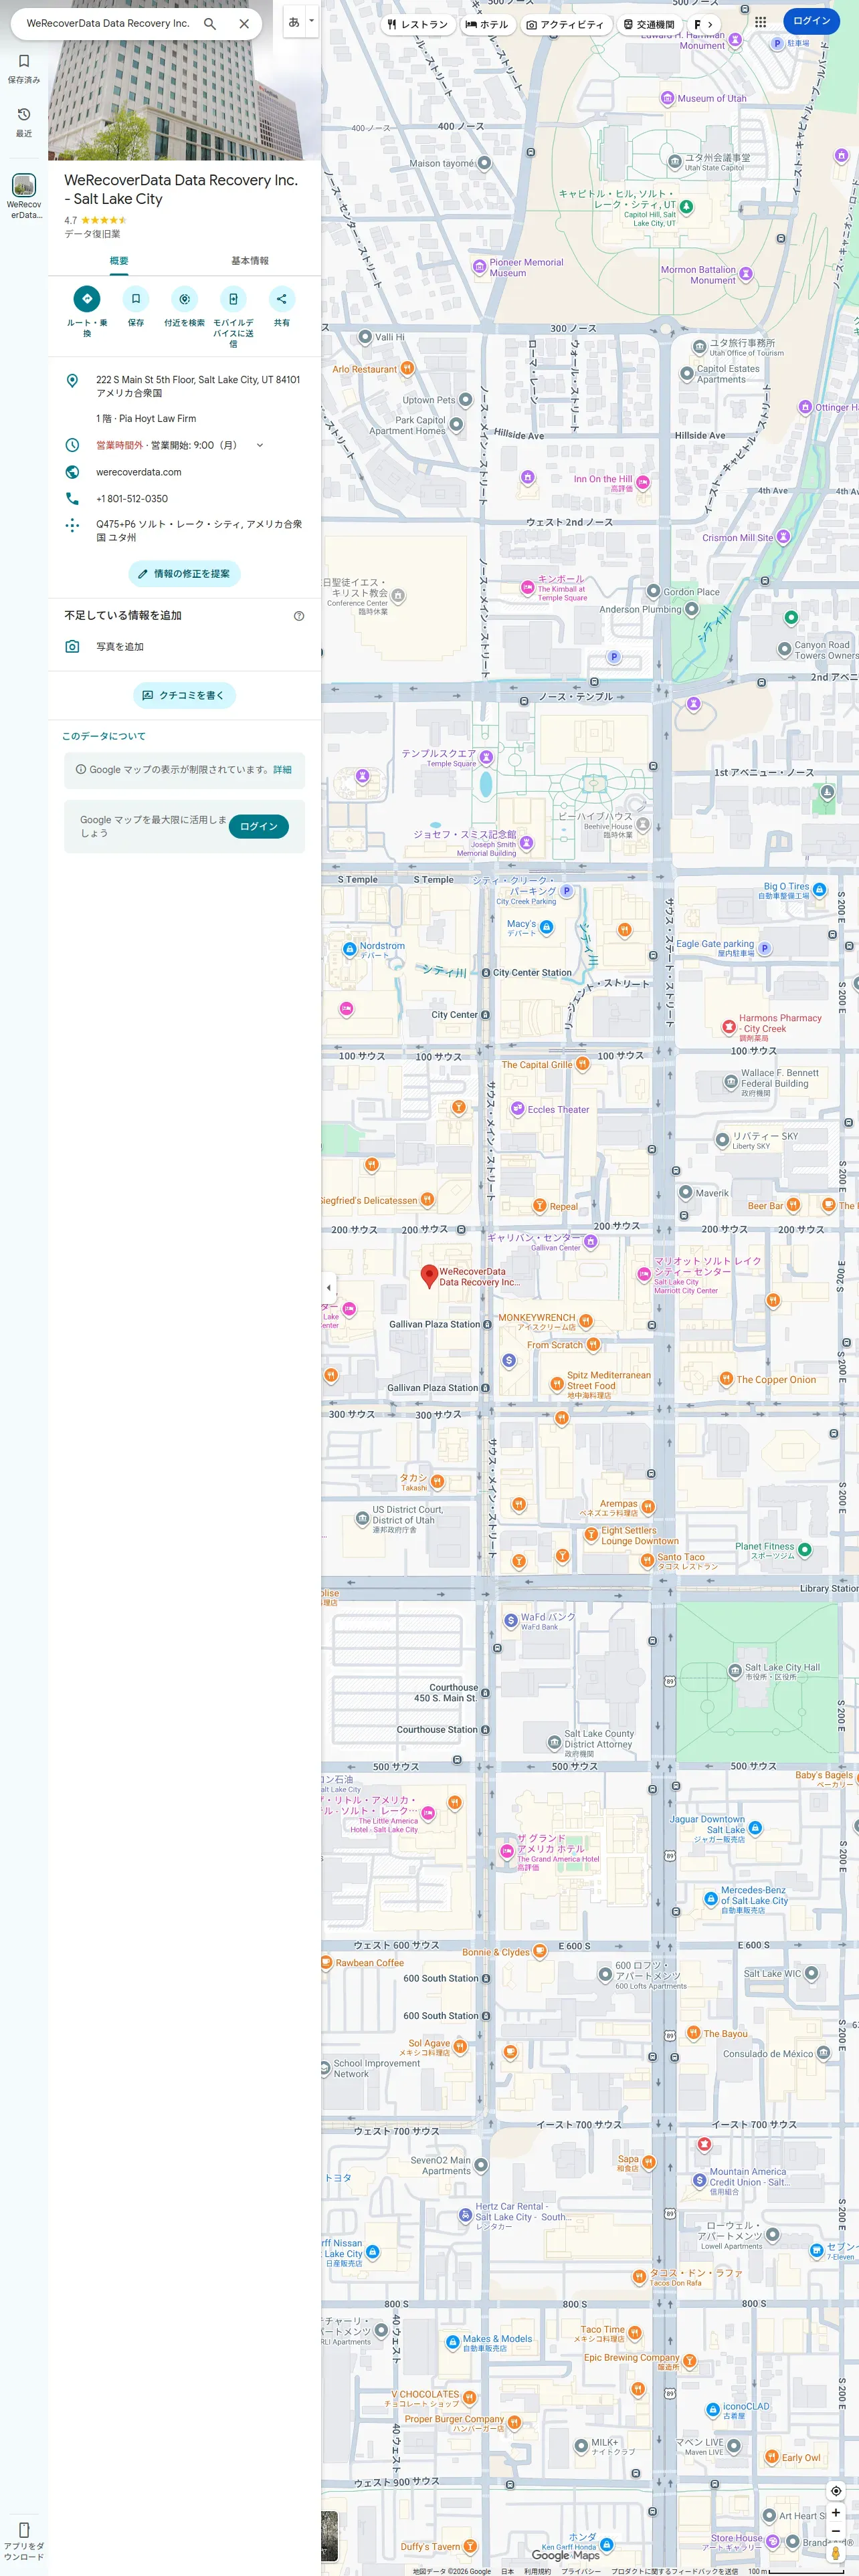Open the map layers thumbnail
This screenshot has width=859, height=2576.
[330, 2535]
